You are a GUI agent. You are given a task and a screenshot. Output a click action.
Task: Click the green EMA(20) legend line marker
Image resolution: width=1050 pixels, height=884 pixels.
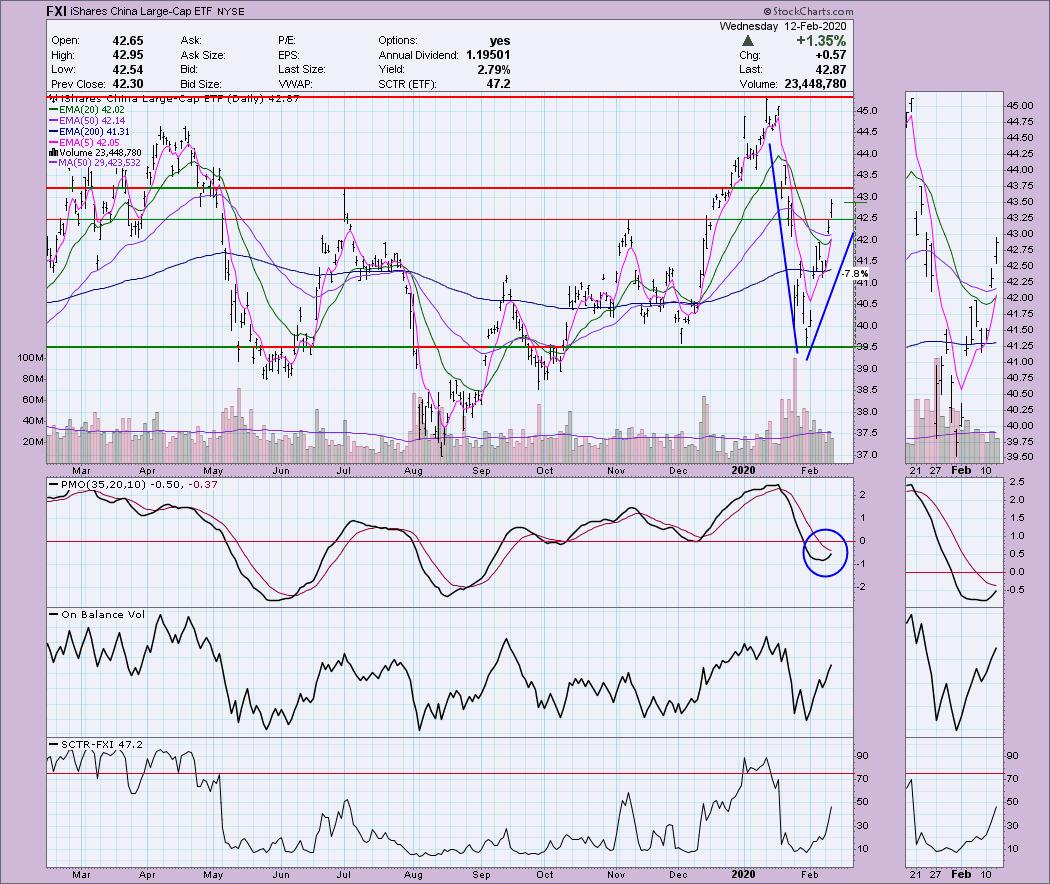click(x=53, y=109)
